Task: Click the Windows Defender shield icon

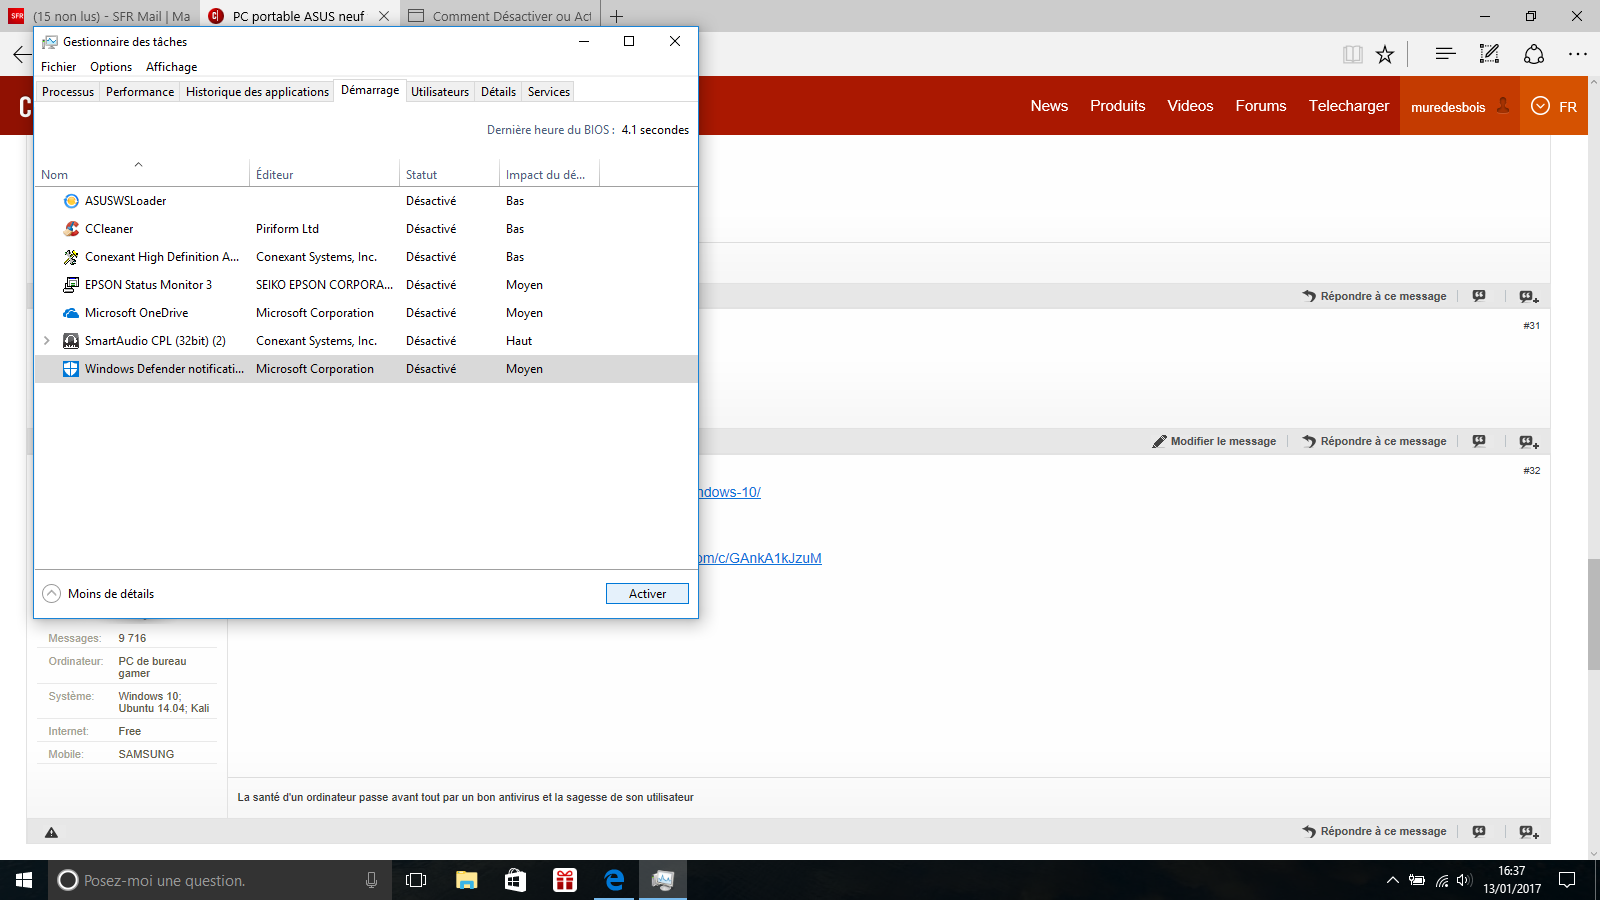Action: pos(71,369)
